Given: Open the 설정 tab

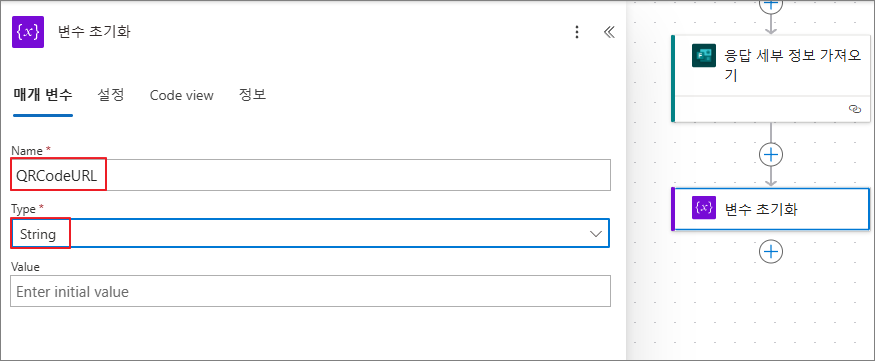Looking at the screenshot, I should 110,95.
